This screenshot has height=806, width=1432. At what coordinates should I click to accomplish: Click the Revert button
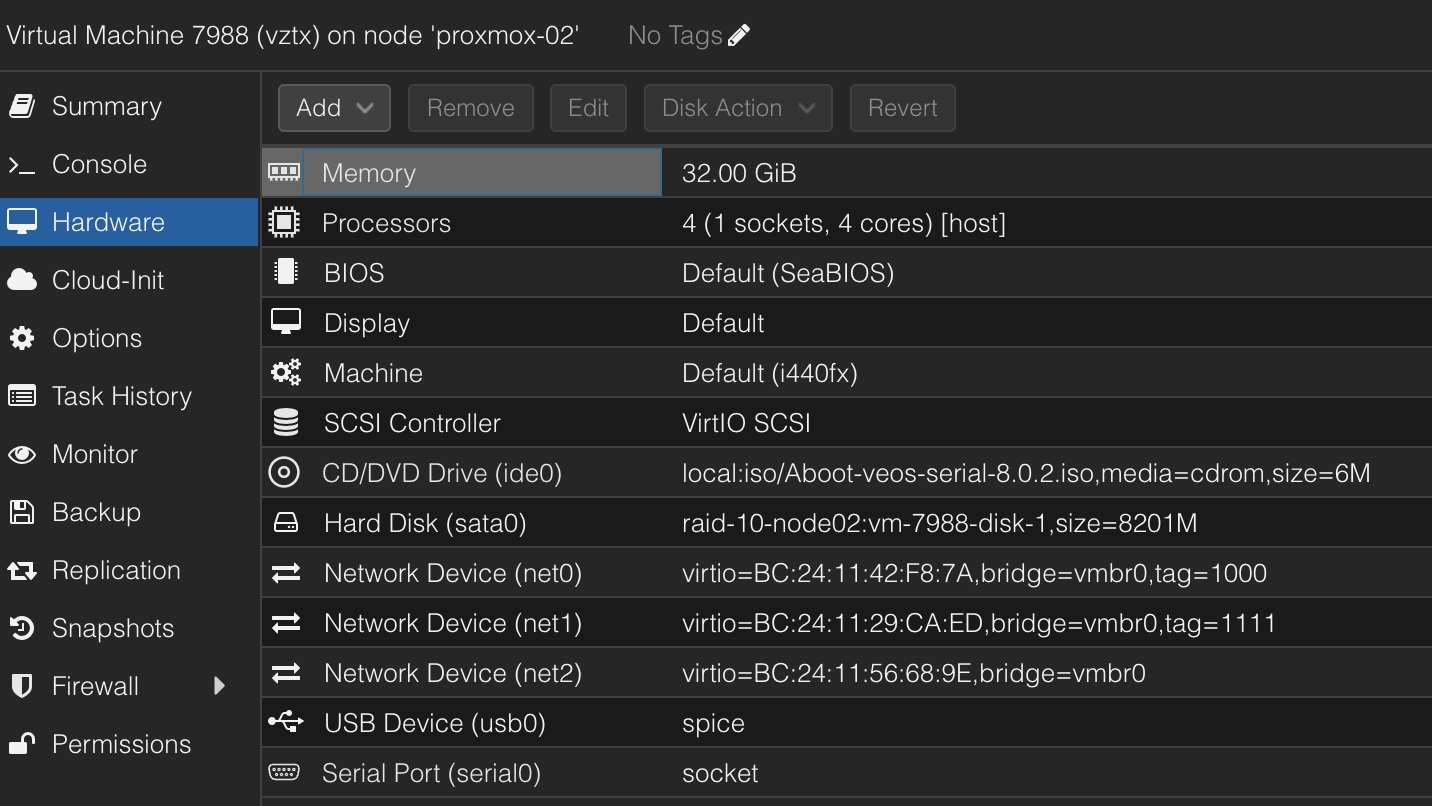902,107
